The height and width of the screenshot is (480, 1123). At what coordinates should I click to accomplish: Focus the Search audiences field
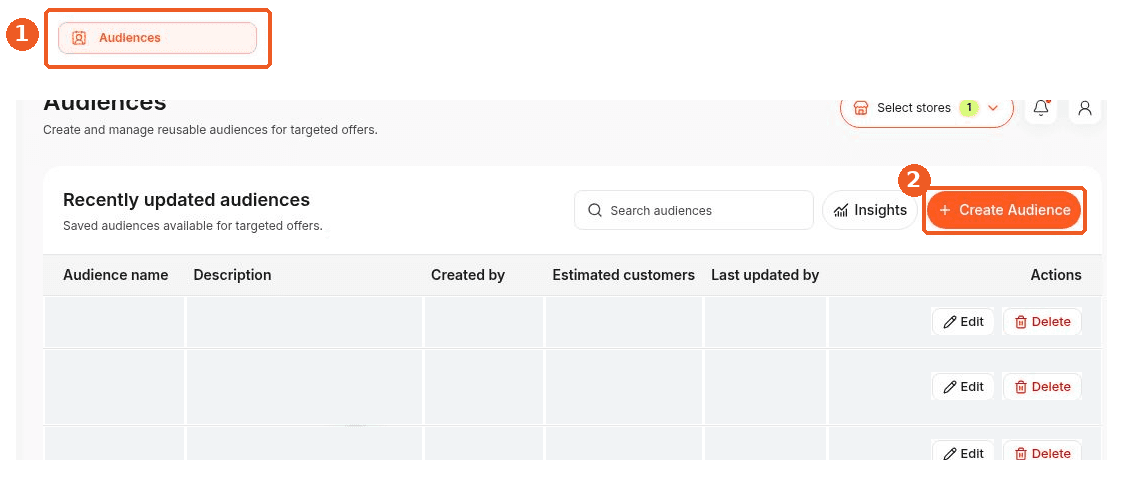click(x=693, y=211)
